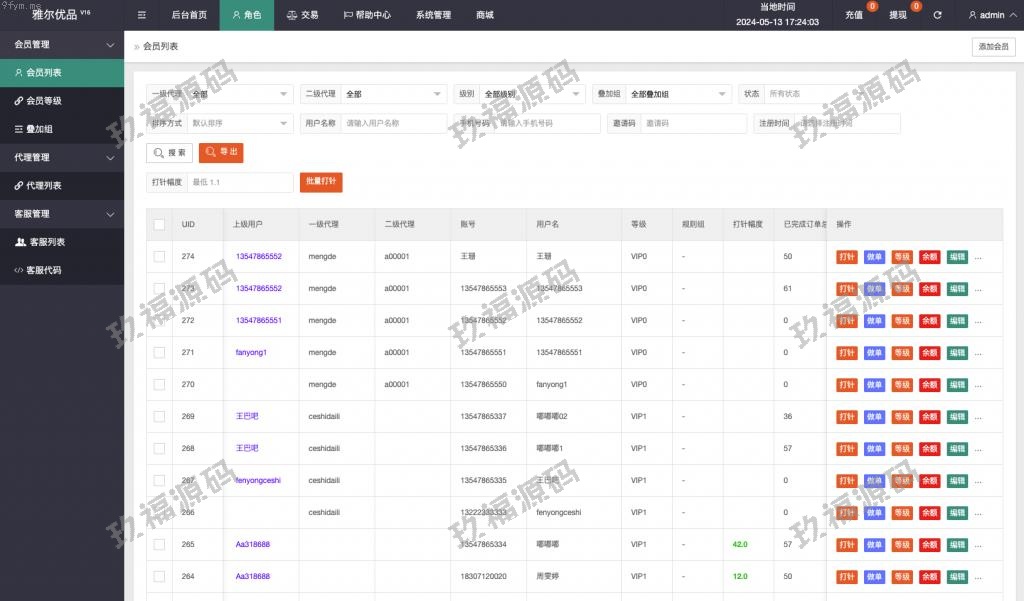Click the orange 批量打针 button
The width and height of the screenshot is (1024, 601).
321,182
